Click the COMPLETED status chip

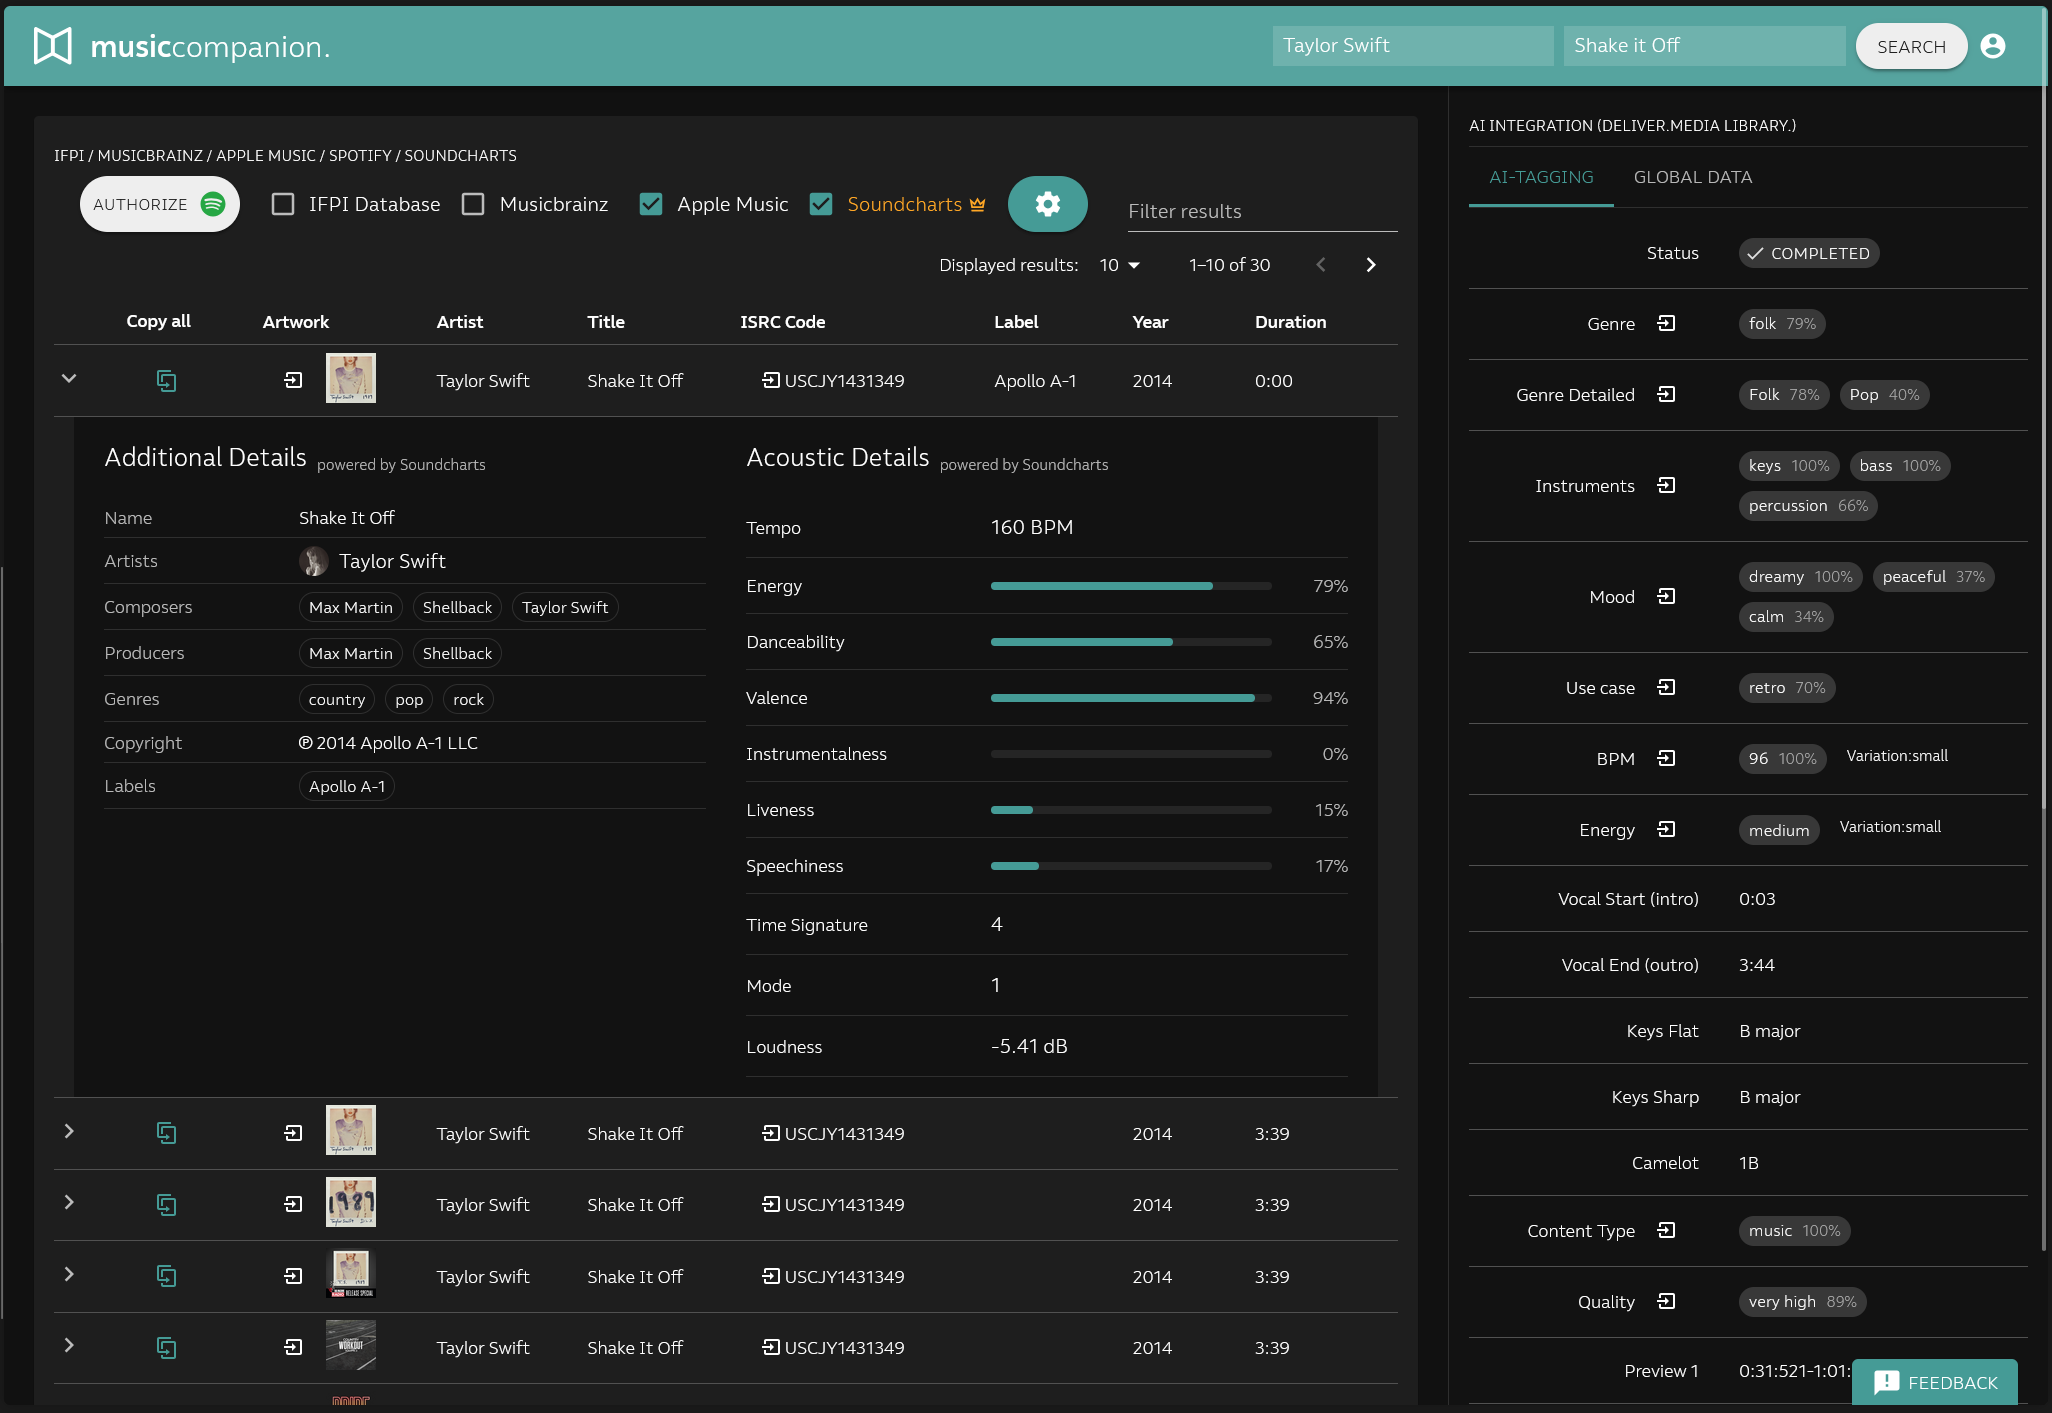[1808, 253]
